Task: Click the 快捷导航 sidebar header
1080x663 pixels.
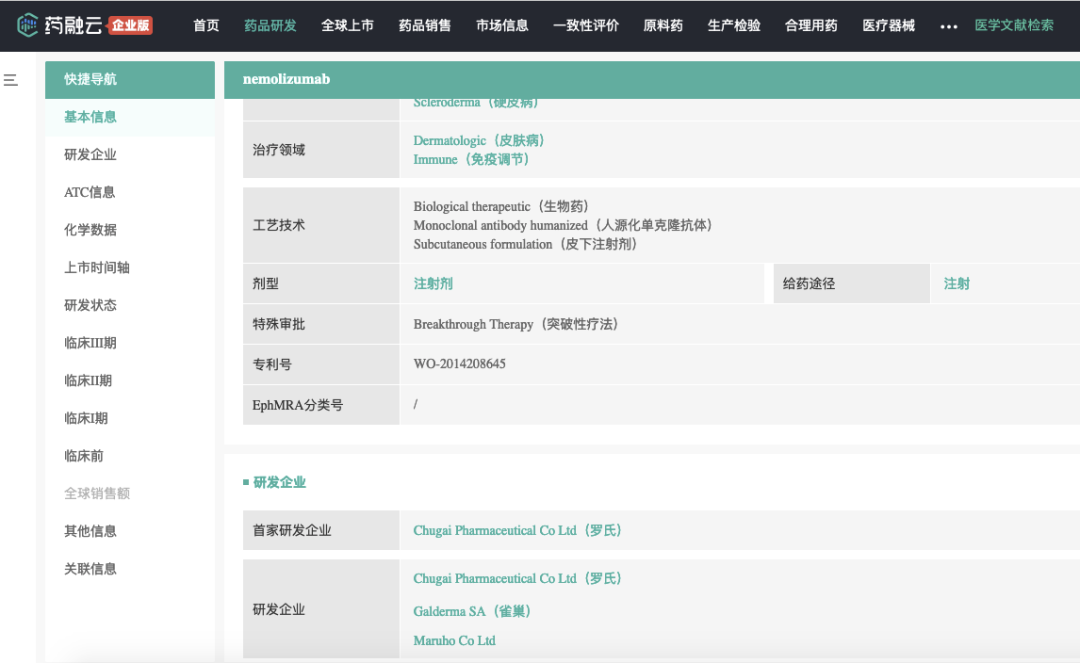Action: coord(129,79)
